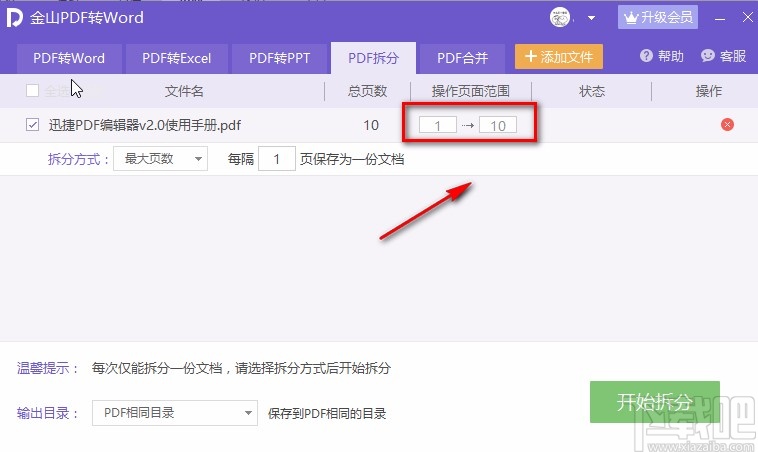Click the 操作页面范围 column header

click(x=470, y=91)
